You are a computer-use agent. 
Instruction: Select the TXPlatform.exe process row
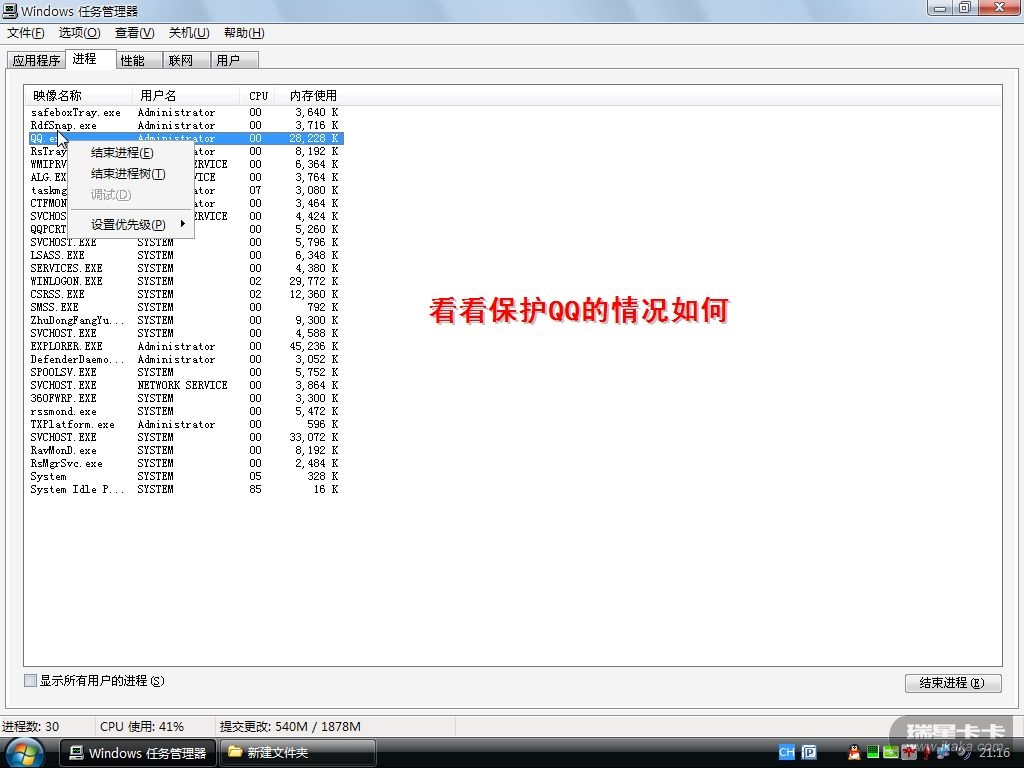185,424
